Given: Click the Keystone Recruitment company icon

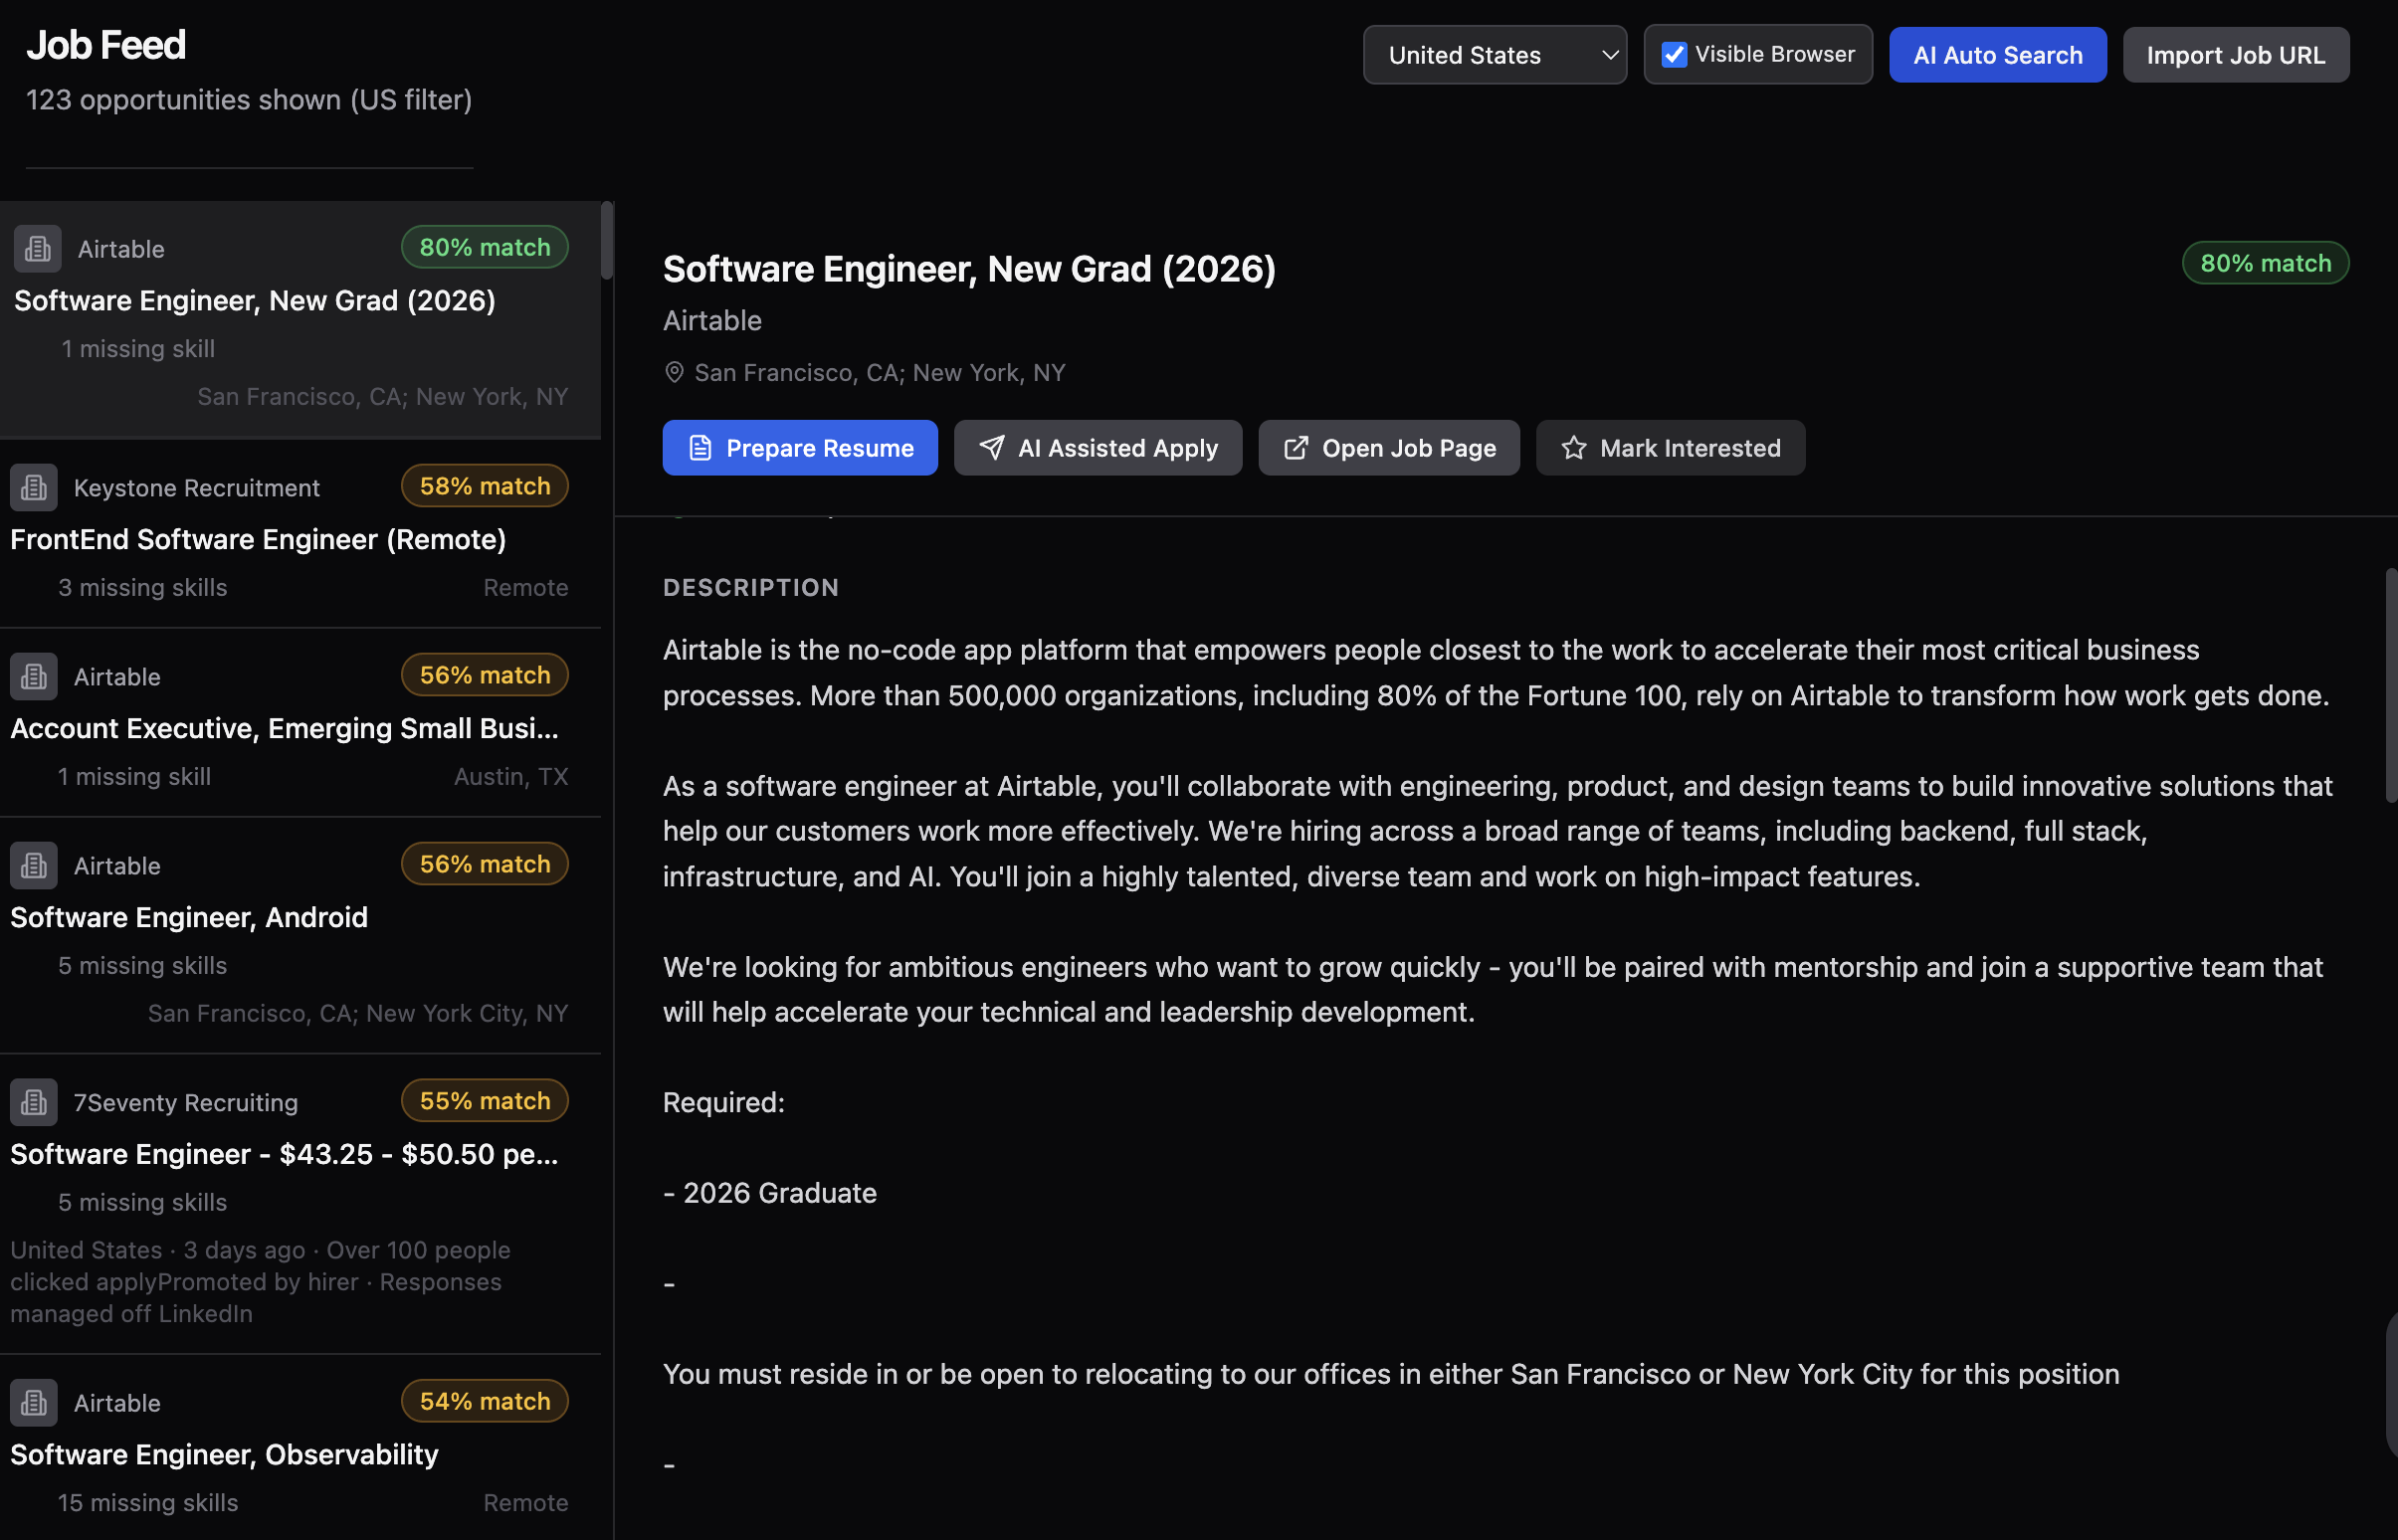Looking at the screenshot, I should [x=34, y=487].
